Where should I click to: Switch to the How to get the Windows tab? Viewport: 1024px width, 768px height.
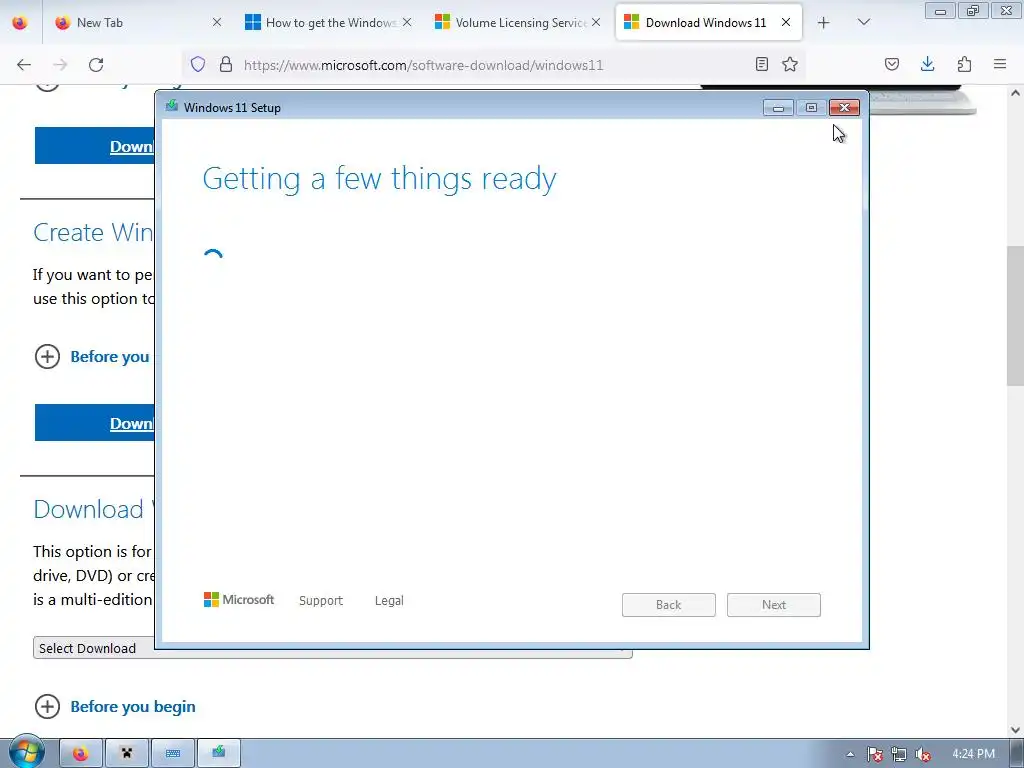click(x=328, y=22)
